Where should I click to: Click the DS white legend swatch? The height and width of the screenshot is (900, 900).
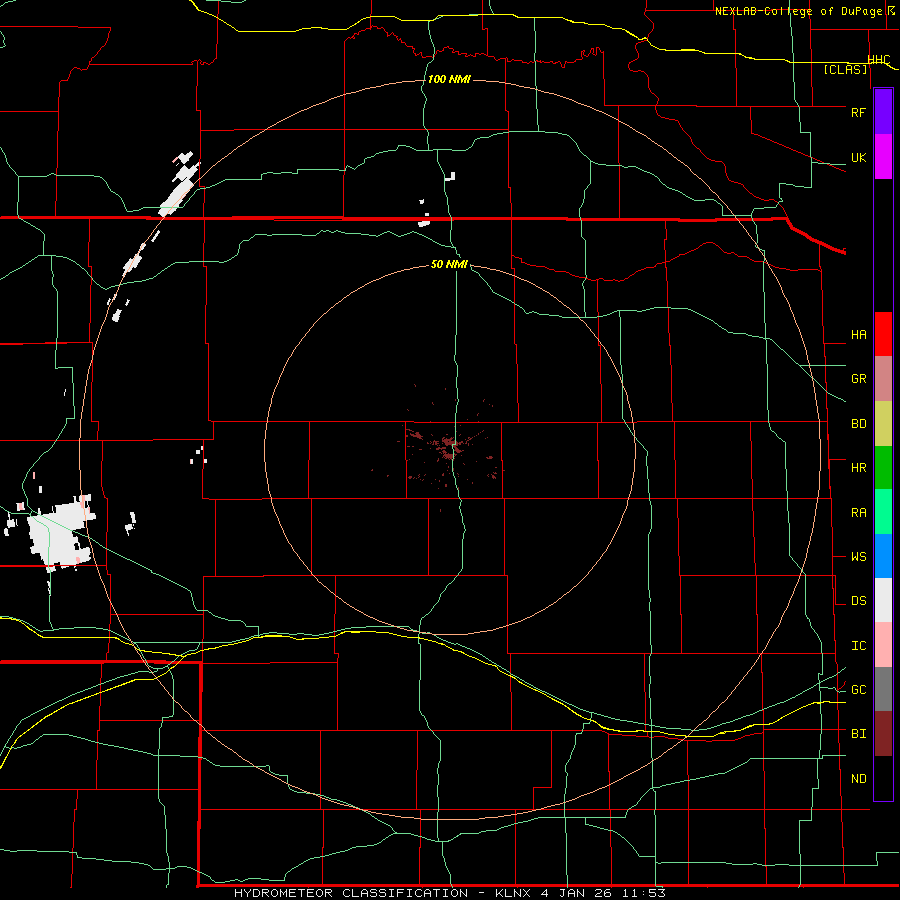(883, 600)
